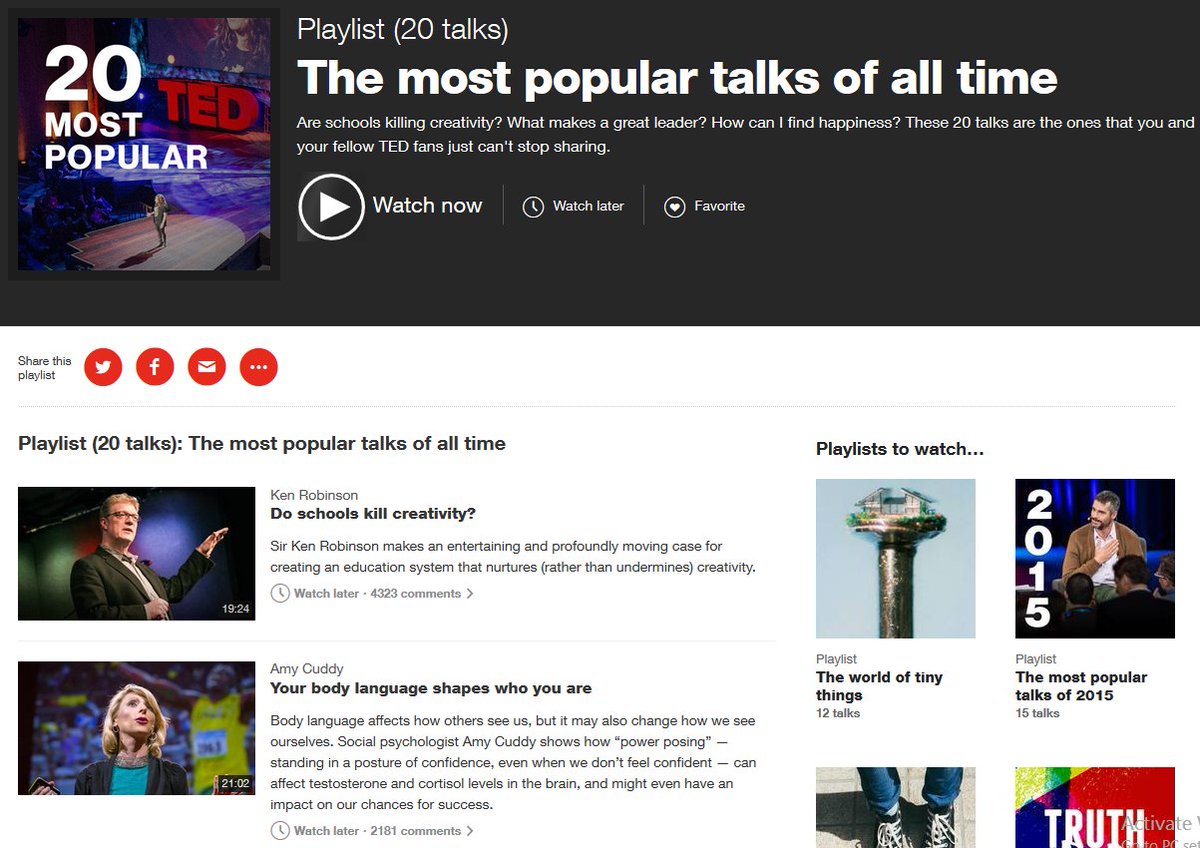Click the 12 talks count text
The width and height of the screenshot is (1200, 848).
tap(838, 713)
